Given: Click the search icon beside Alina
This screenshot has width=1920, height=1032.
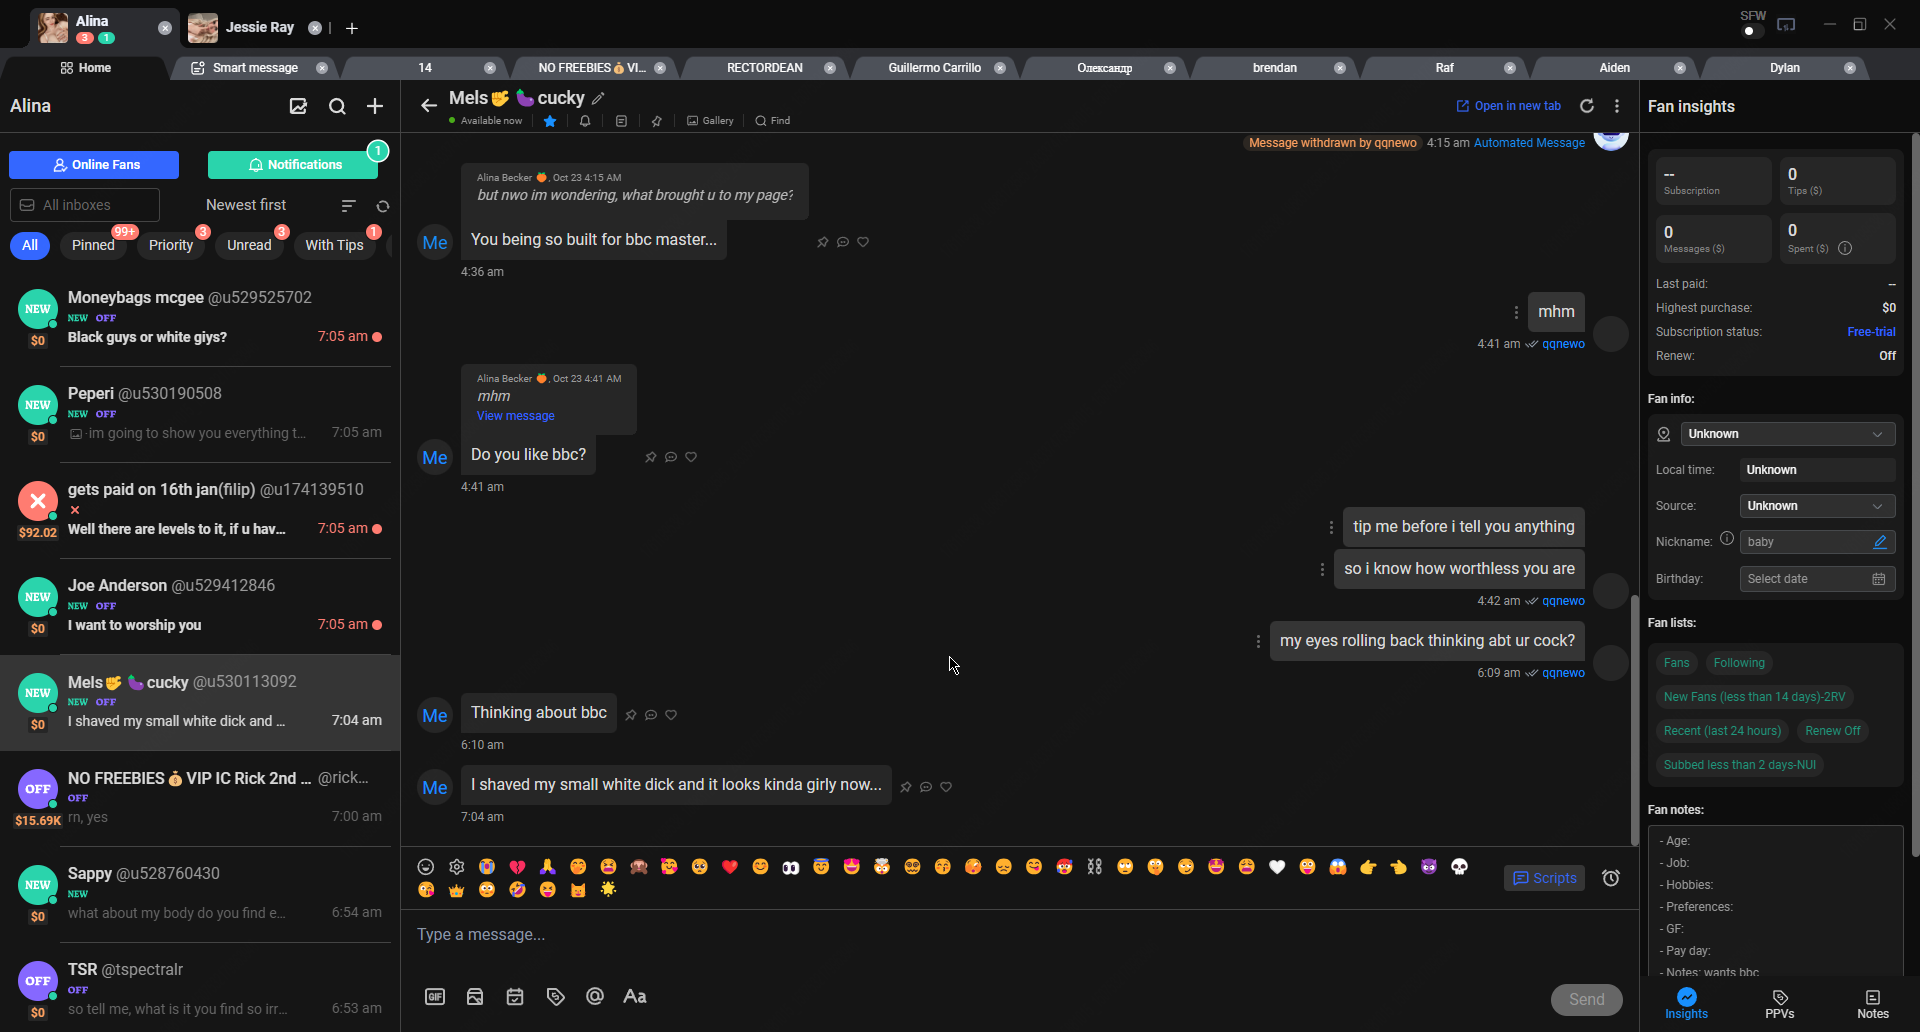Looking at the screenshot, I should pyautogui.click(x=337, y=106).
